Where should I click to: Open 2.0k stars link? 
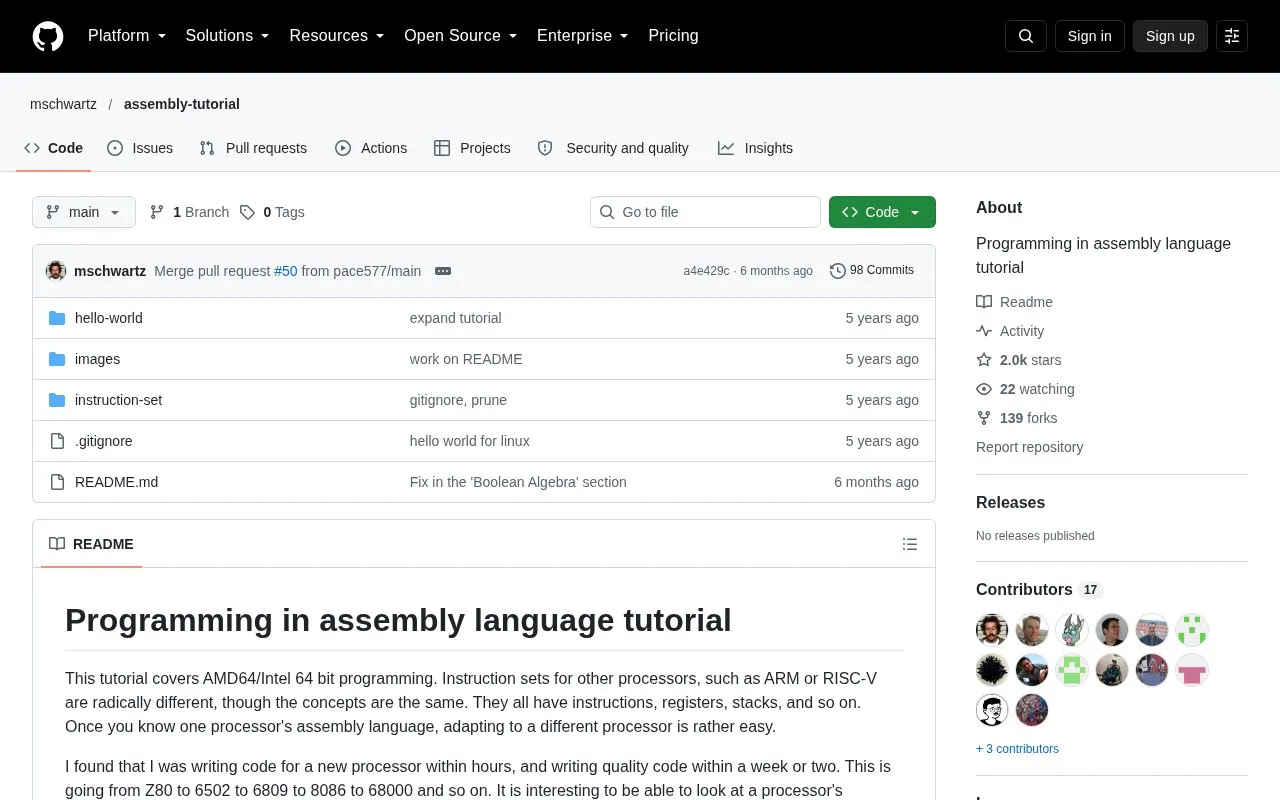click(x=1019, y=360)
